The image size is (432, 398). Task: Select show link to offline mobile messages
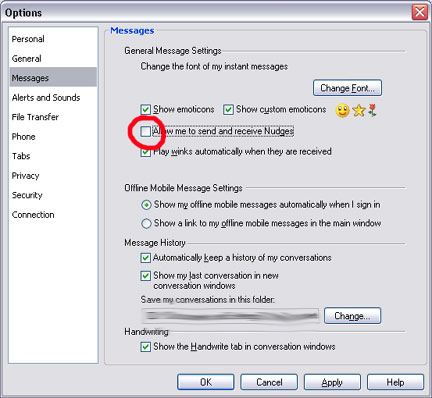click(146, 223)
